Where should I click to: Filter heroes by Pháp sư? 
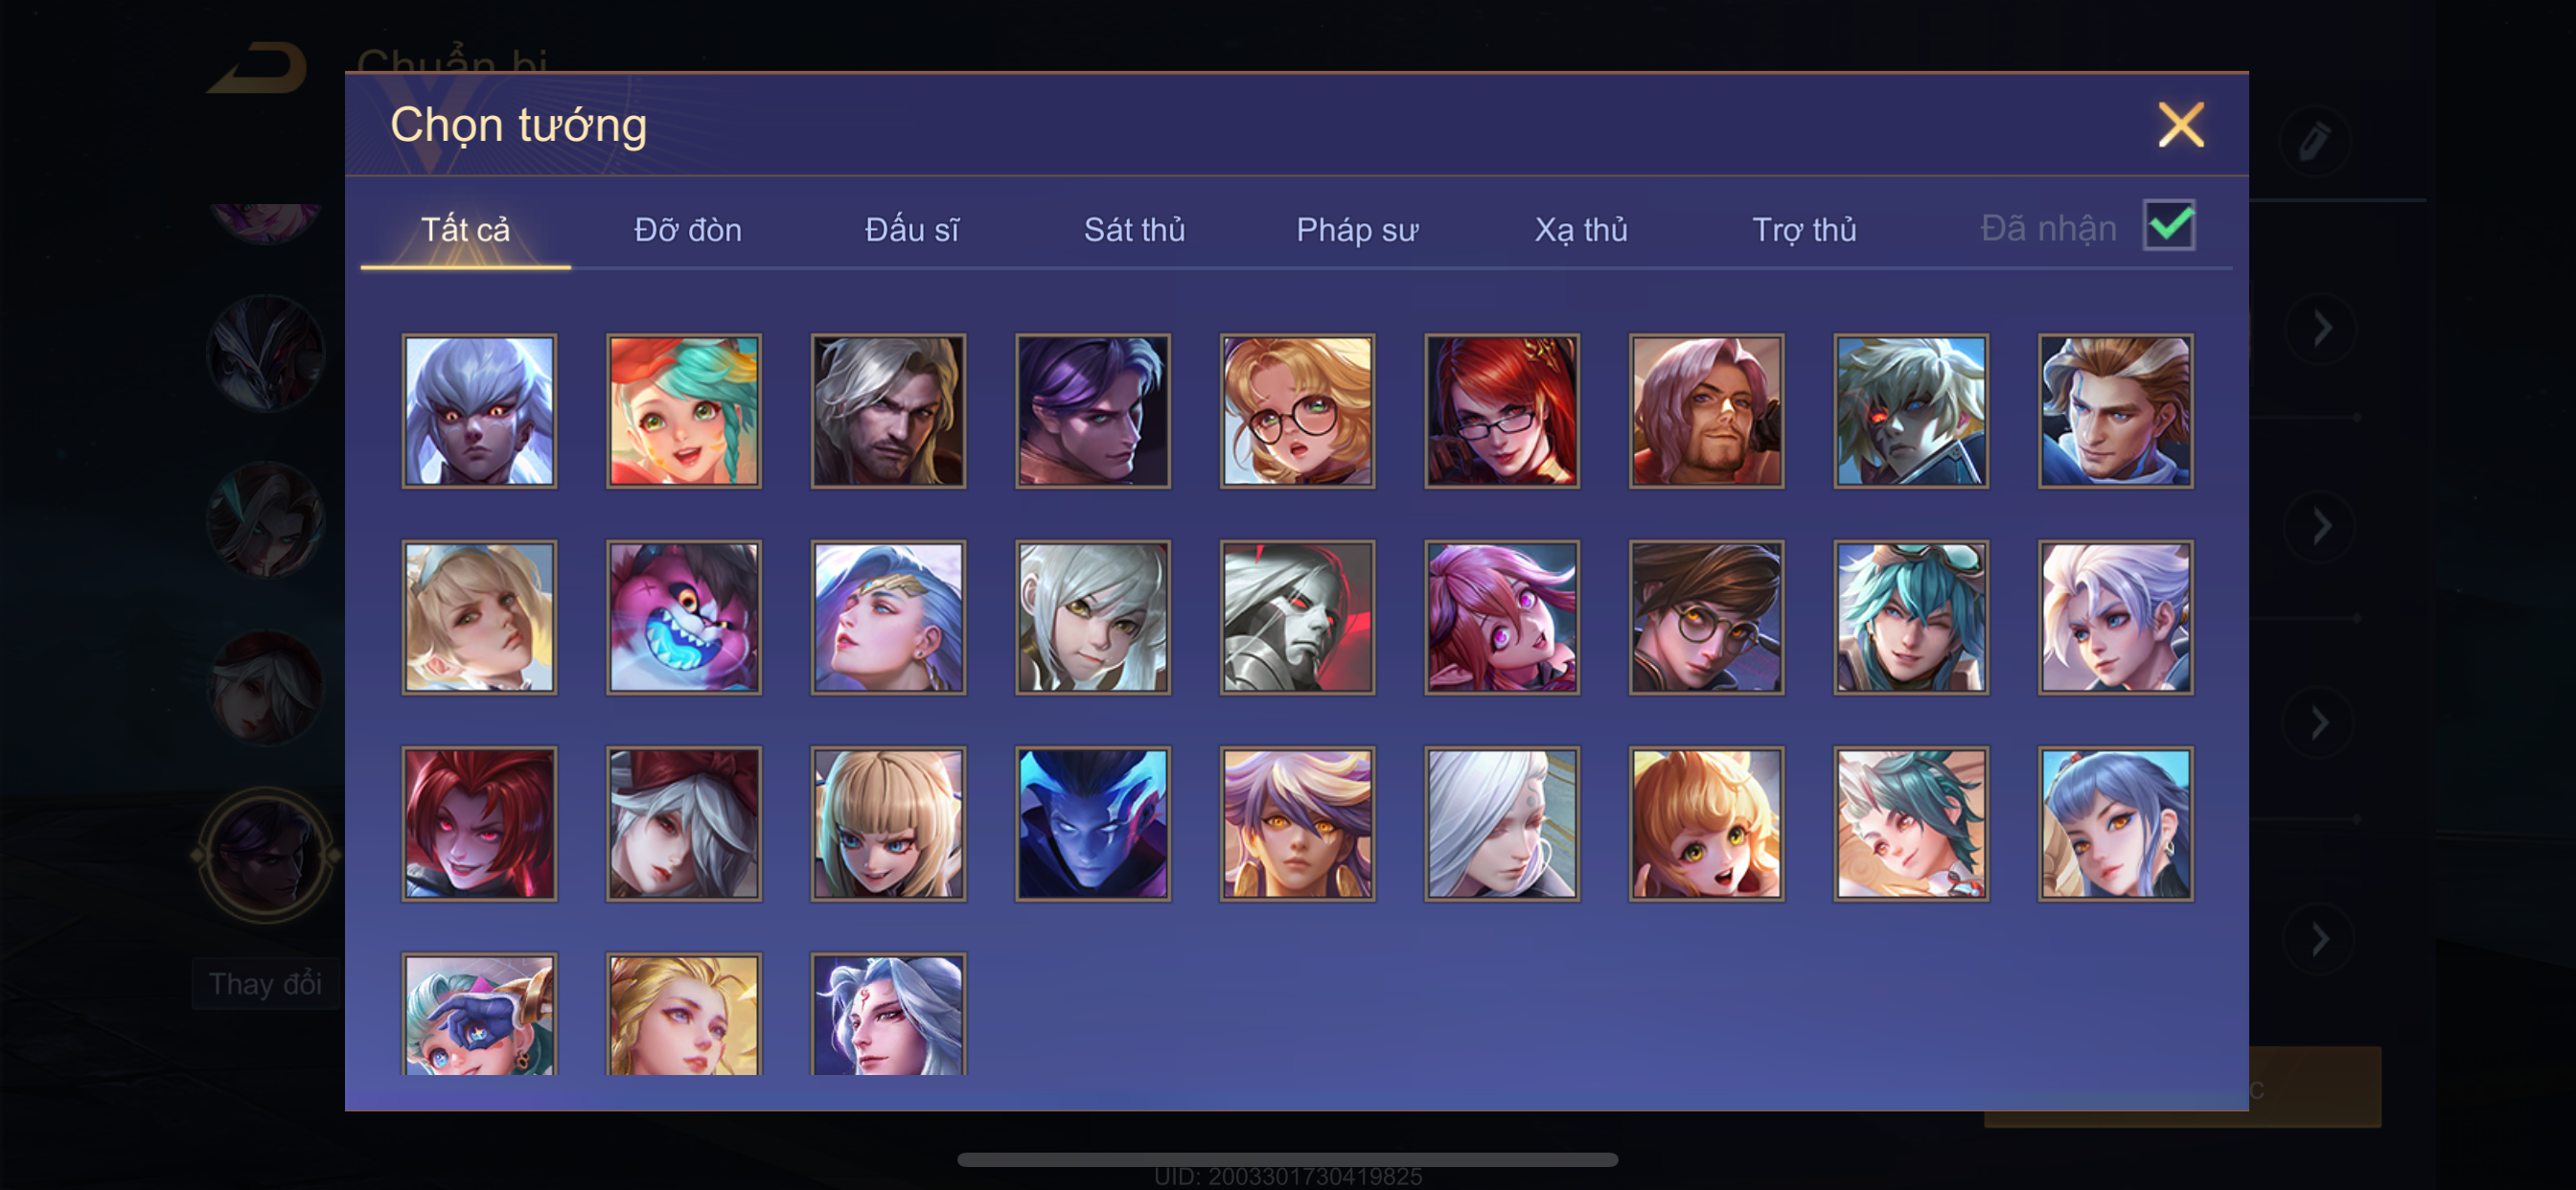click(x=1357, y=230)
